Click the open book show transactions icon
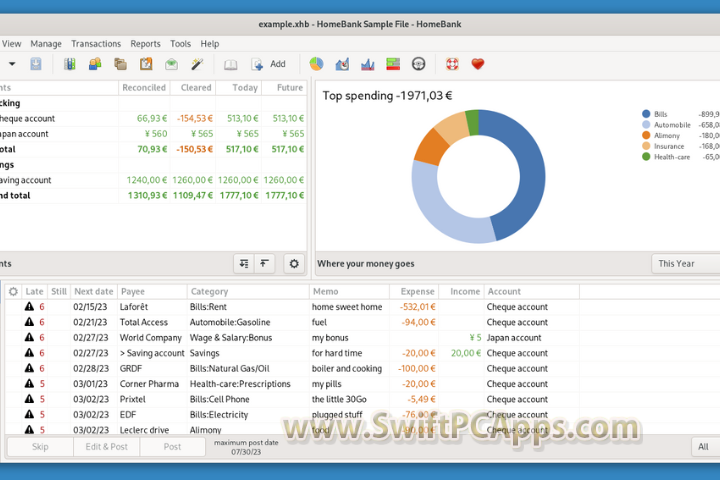The width and height of the screenshot is (720, 480). (231, 64)
